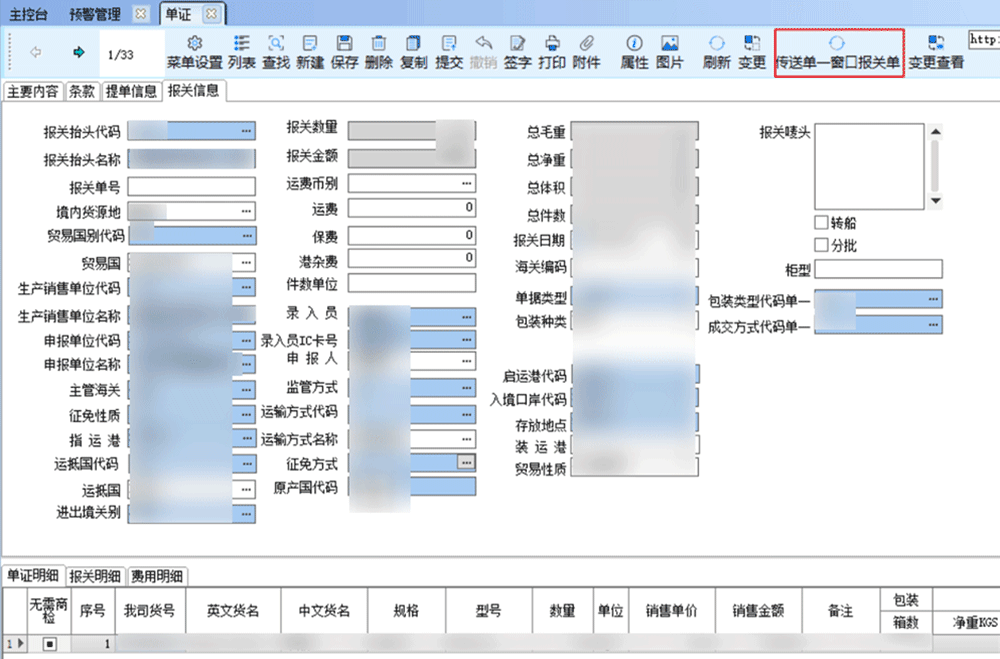This screenshot has width=1000, height=659.
Task: Open 变更查看 change viewer
Action: pos(936,52)
